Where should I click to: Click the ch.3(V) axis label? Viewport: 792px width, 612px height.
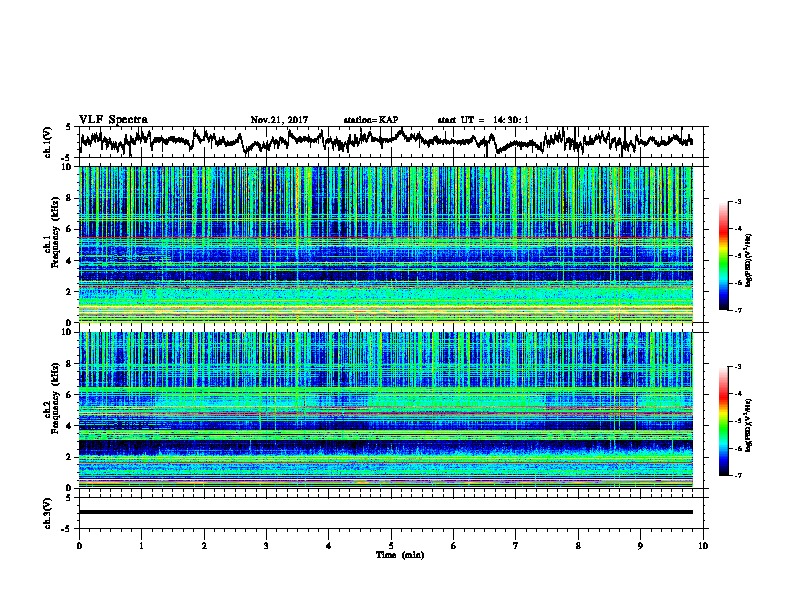point(48,513)
